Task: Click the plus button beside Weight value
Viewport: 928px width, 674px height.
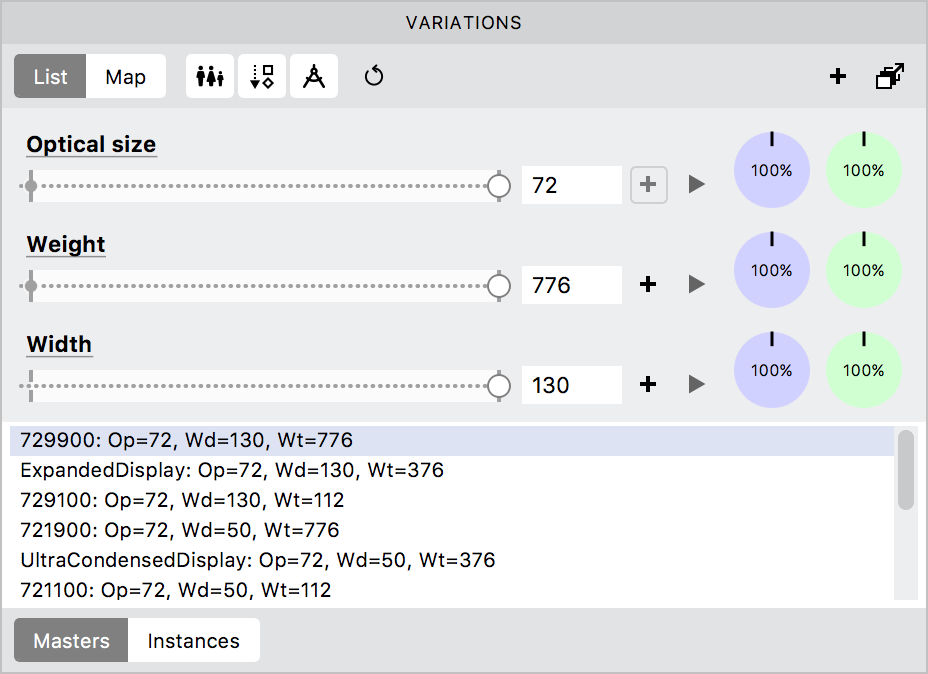Action: point(648,285)
